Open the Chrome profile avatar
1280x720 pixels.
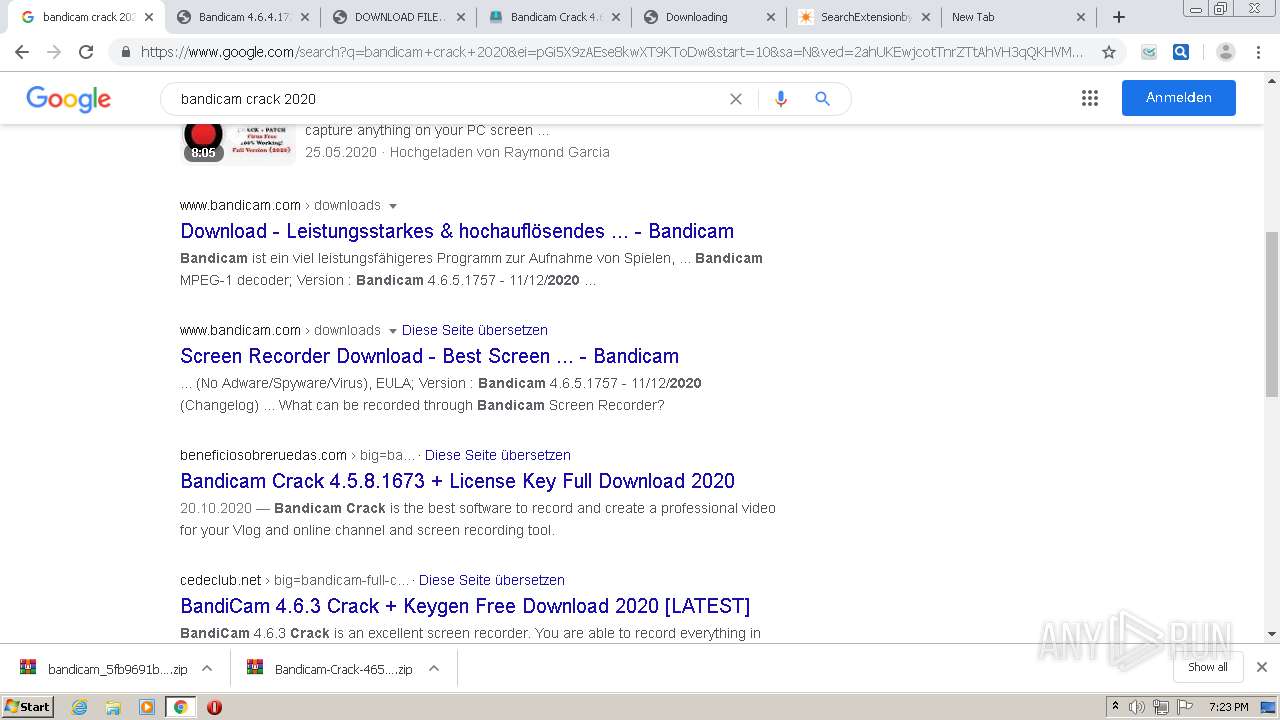(x=1225, y=52)
